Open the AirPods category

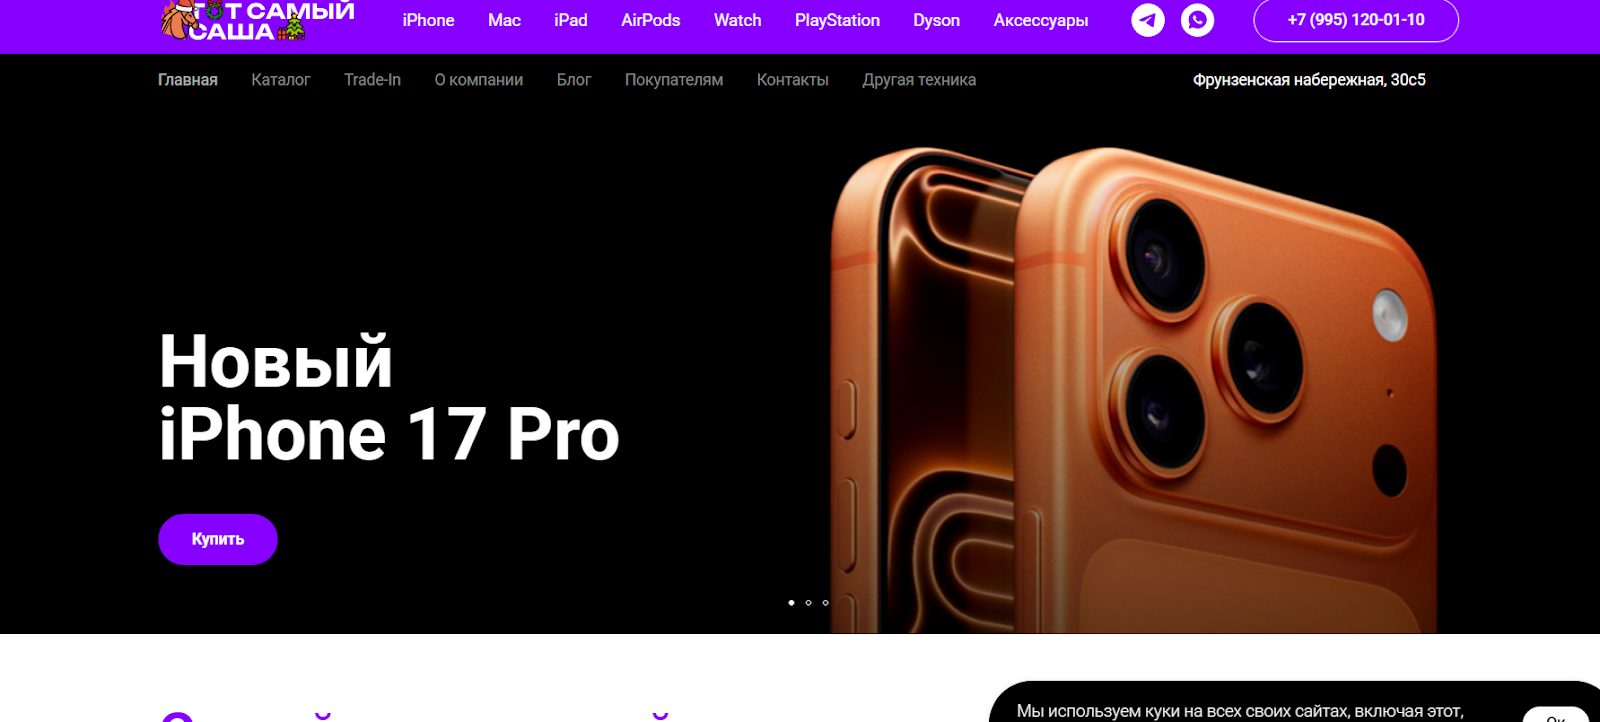click(x=651, y=20)
